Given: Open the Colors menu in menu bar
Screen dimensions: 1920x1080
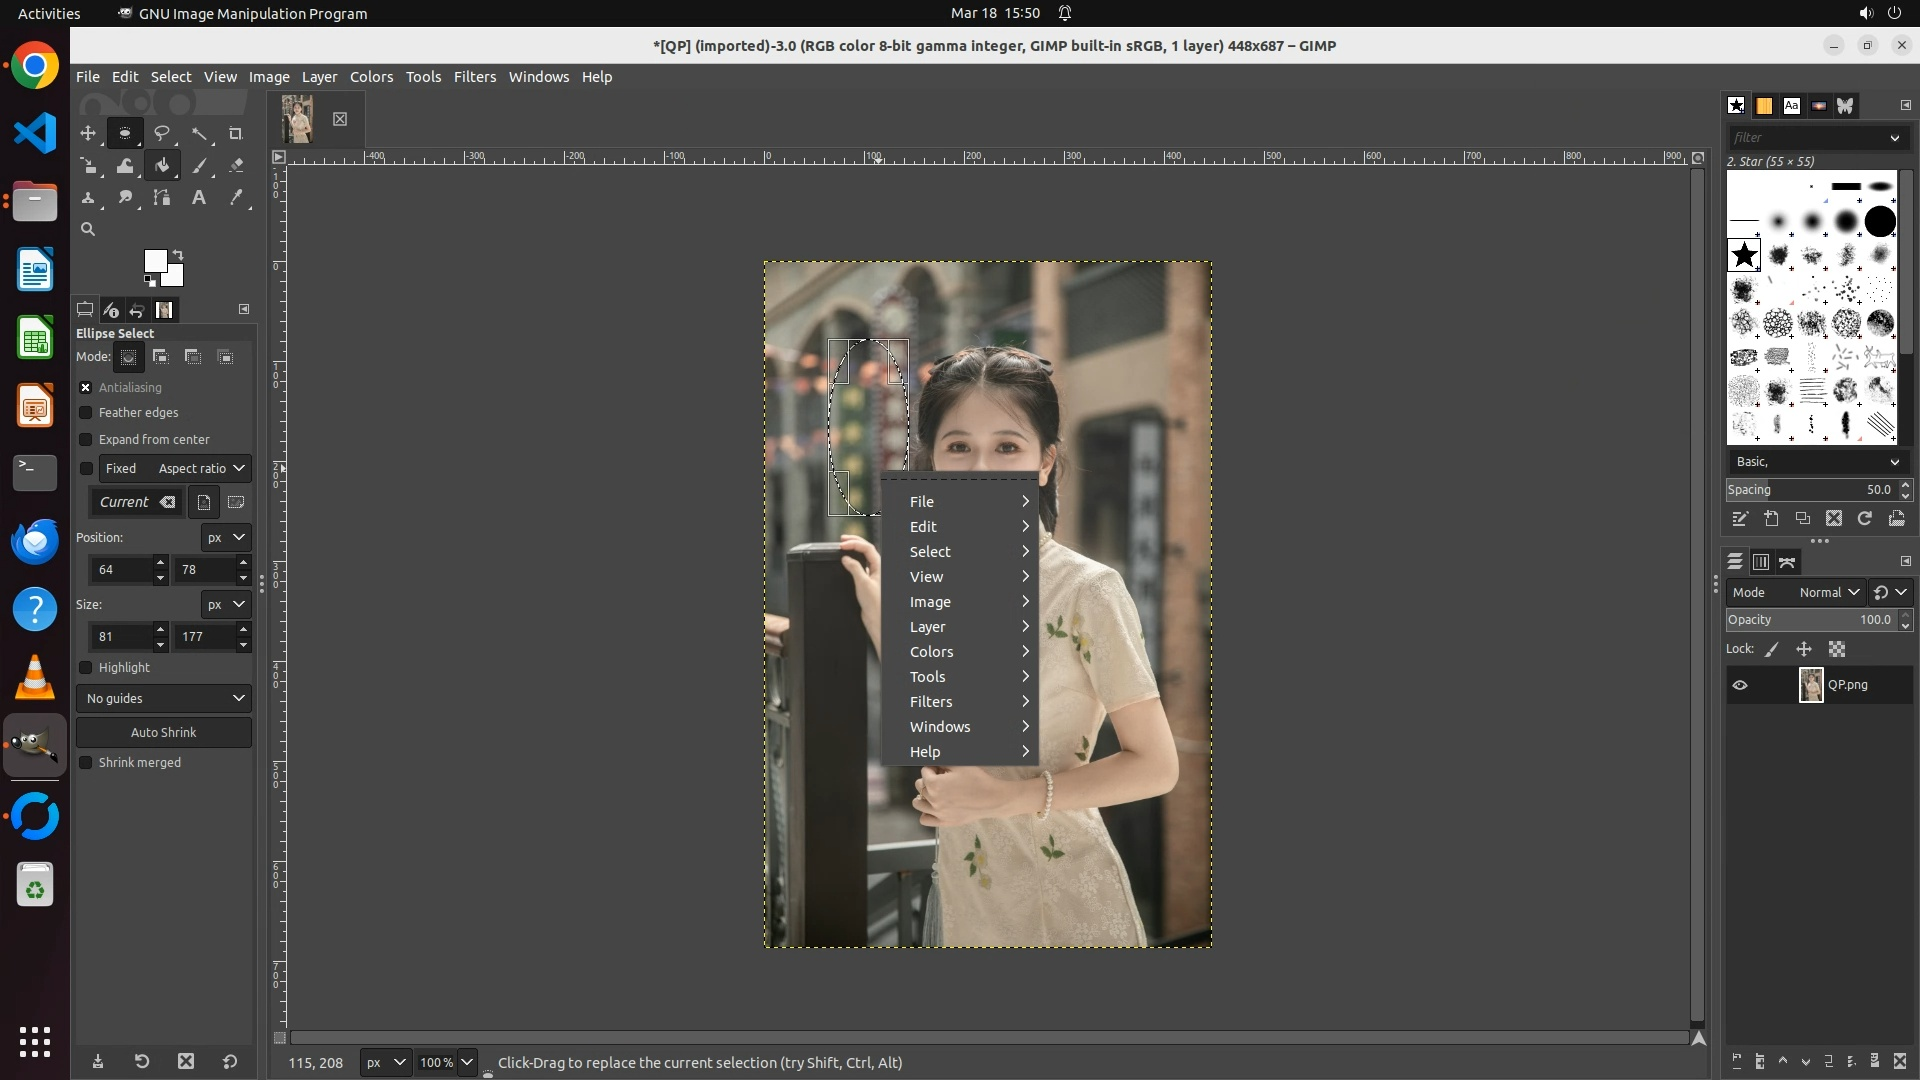Looking at the screenshot, I should coord(371,77).
